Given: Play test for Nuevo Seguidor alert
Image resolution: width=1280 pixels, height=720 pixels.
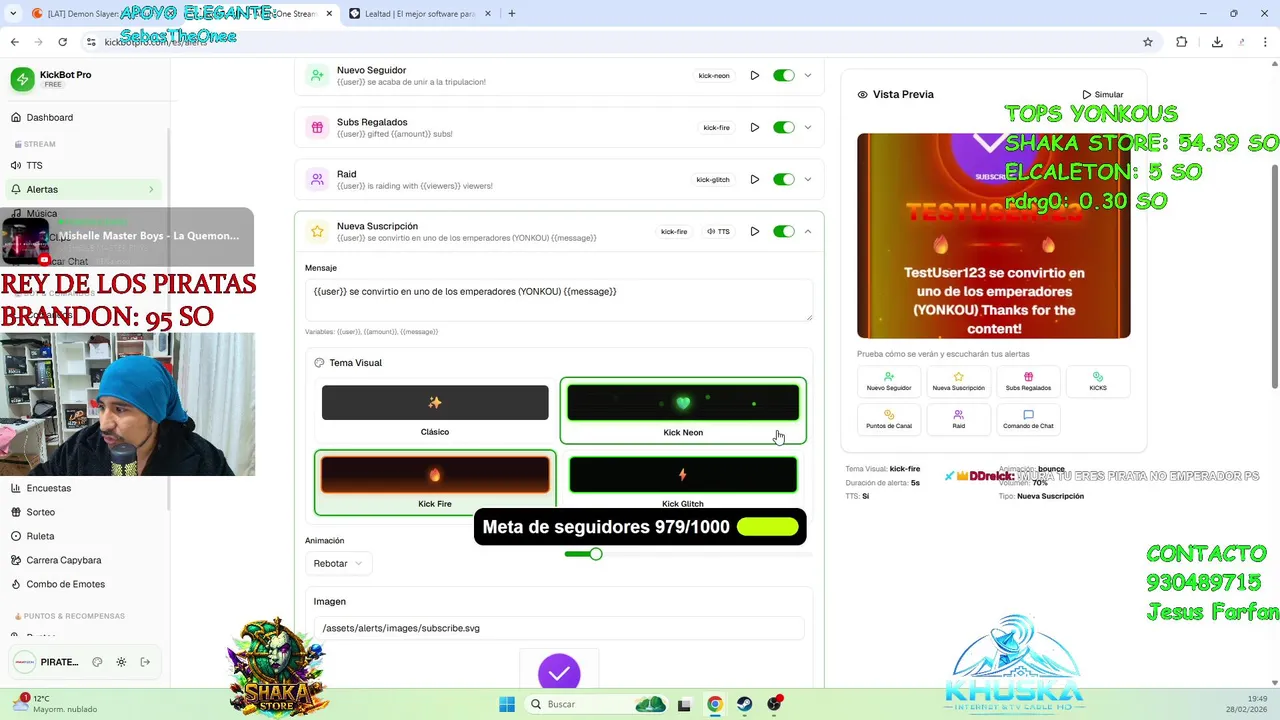Looking at the screenshot, I should pos(755,75).
